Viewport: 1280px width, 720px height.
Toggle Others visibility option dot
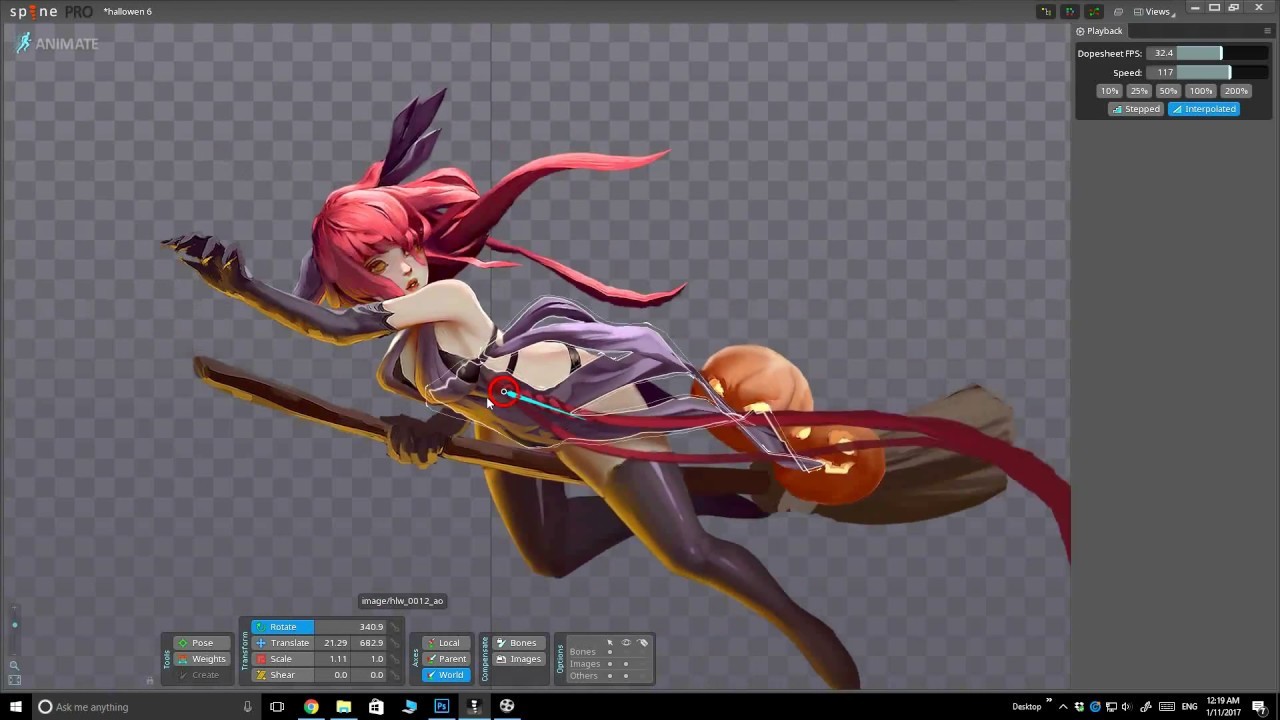[626, 676]
